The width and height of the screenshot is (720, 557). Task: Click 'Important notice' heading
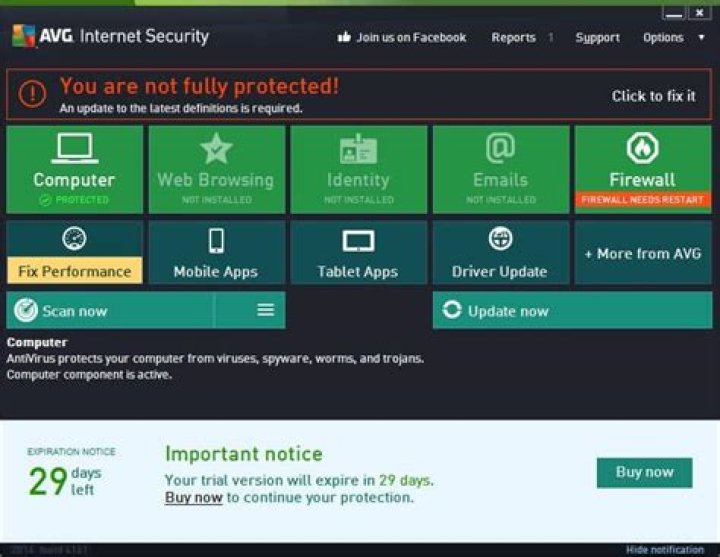244,454
